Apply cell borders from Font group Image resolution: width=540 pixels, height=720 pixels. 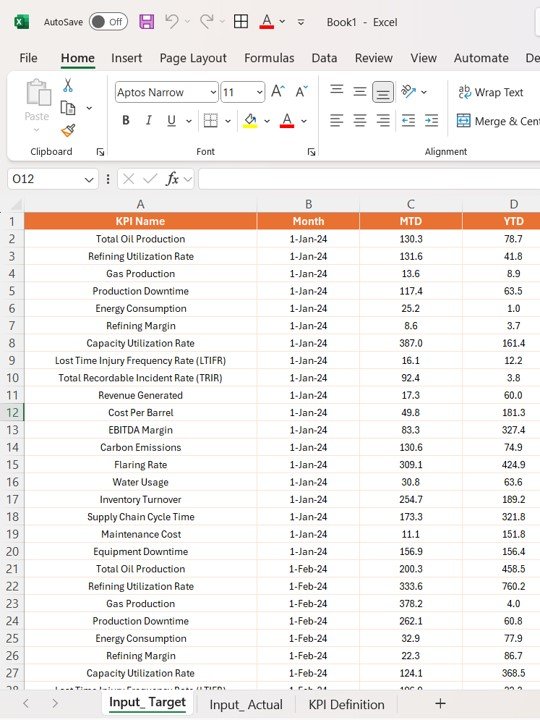pyautogui.click(x=211, y=121)
